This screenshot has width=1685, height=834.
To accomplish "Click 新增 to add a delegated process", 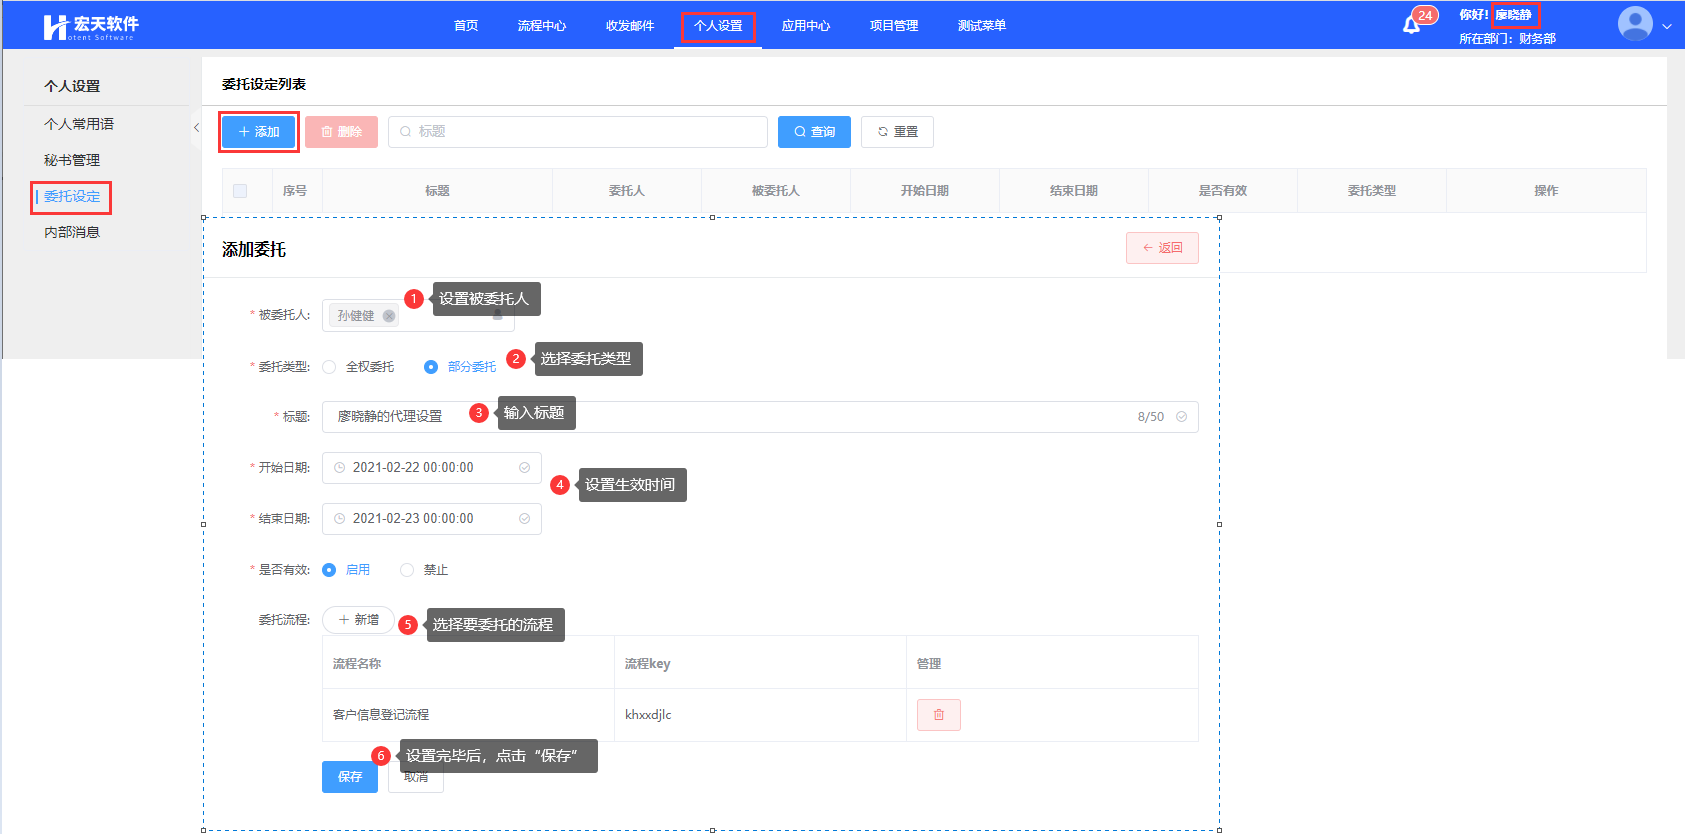I will pyautogui.click(x=358, y=620).
